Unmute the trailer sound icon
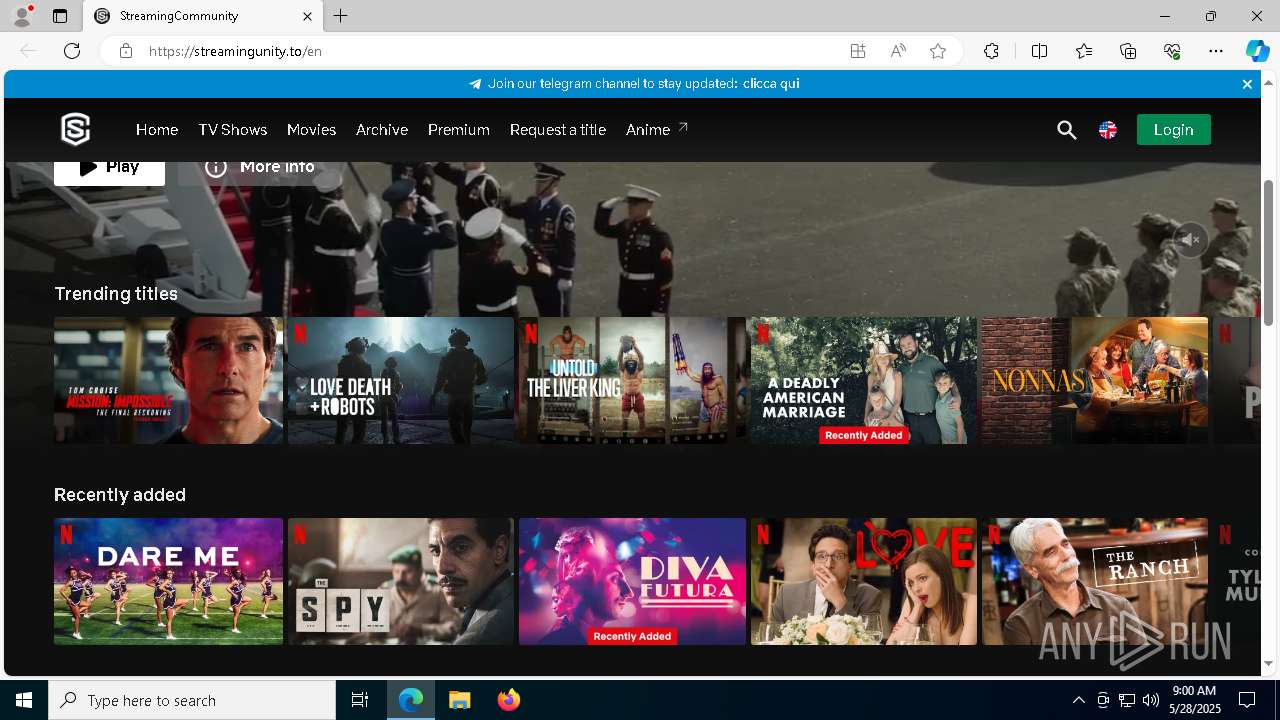This screenshot has width=1280, height=720. click(x=1190, y=240)
